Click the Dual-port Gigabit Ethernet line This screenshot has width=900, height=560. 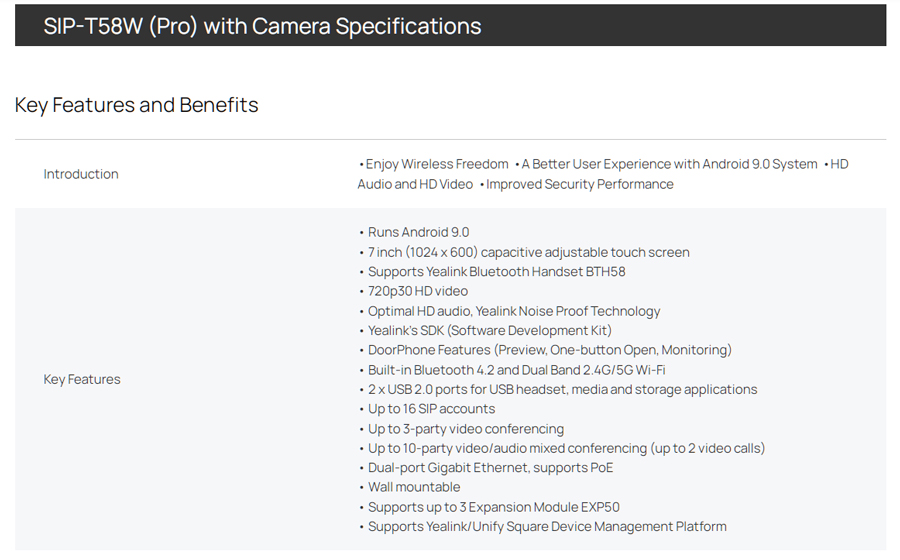[490, 468]
